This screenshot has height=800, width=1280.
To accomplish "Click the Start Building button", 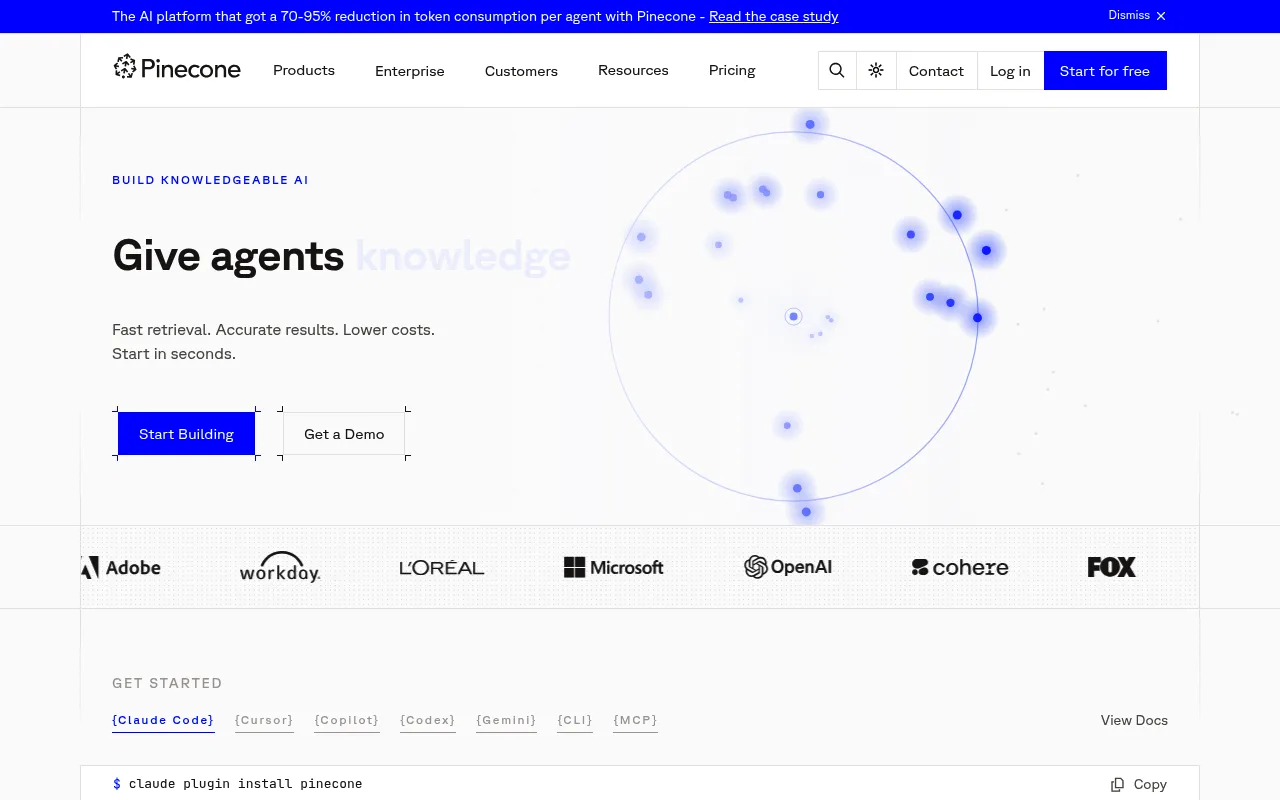I will pyautogui.click(x=186, y=434).
